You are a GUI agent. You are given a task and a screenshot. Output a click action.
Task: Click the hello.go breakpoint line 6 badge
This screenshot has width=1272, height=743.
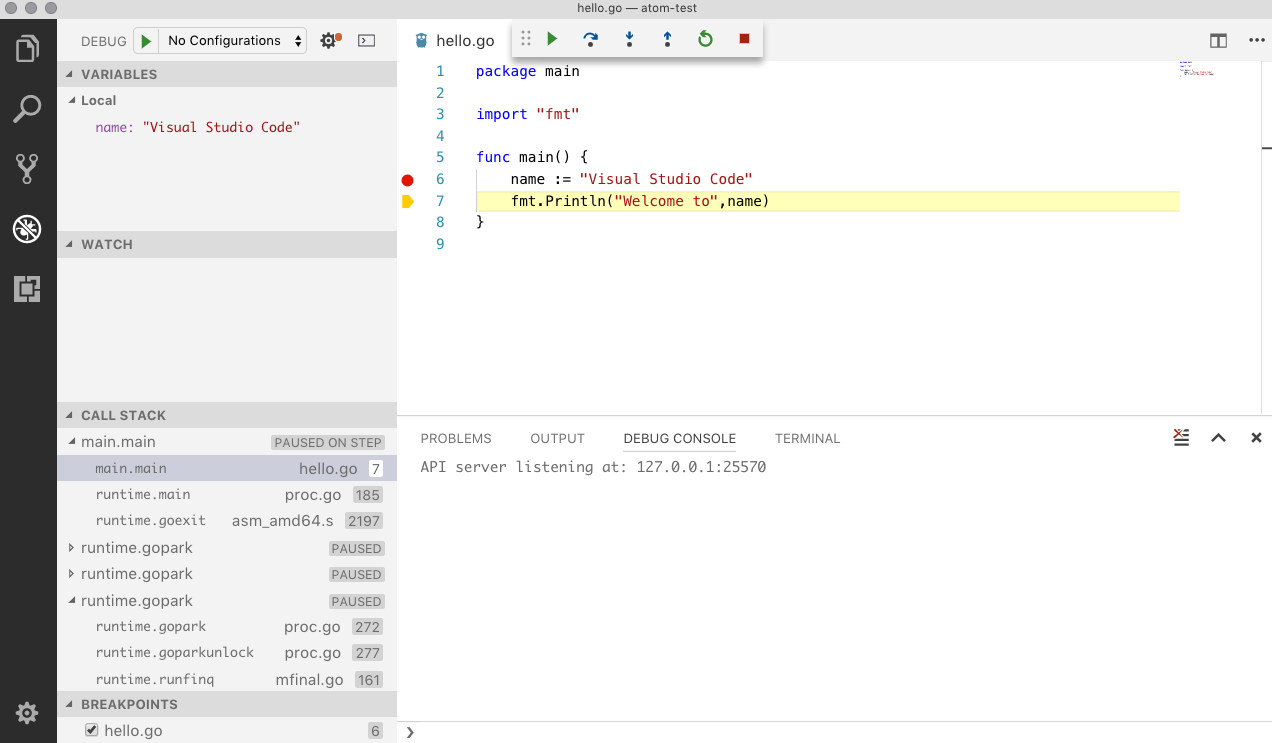click(x=376, y=731)
